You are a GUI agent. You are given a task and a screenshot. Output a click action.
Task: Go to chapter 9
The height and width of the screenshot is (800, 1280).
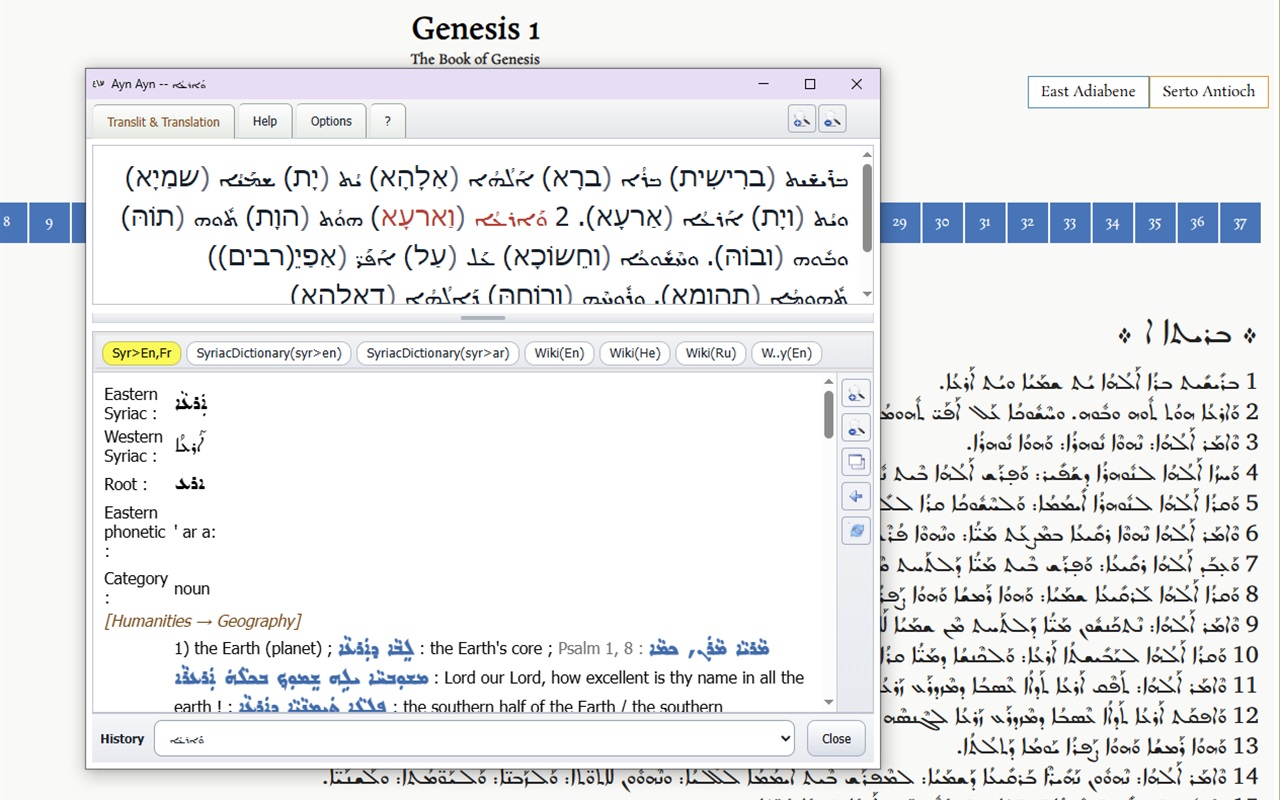pyautogui.click(x=49, y=223)
